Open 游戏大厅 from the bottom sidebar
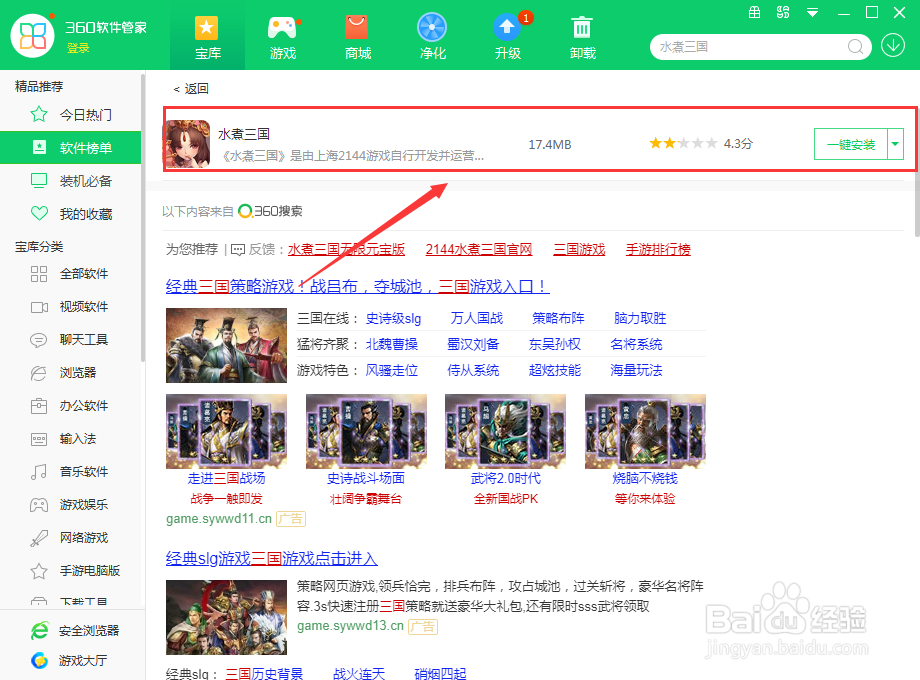 pyautogui.click(x=71, y=660)
